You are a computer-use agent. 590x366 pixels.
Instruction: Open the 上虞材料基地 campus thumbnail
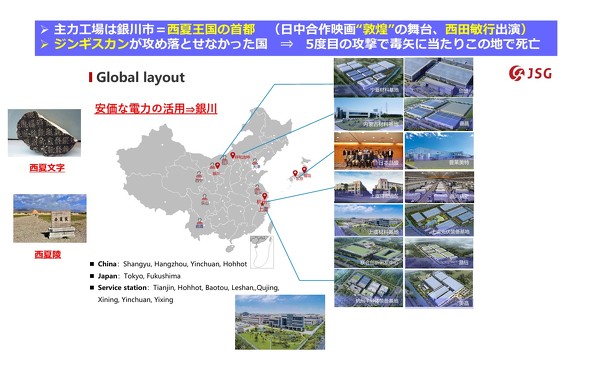(x=368, y=220)
